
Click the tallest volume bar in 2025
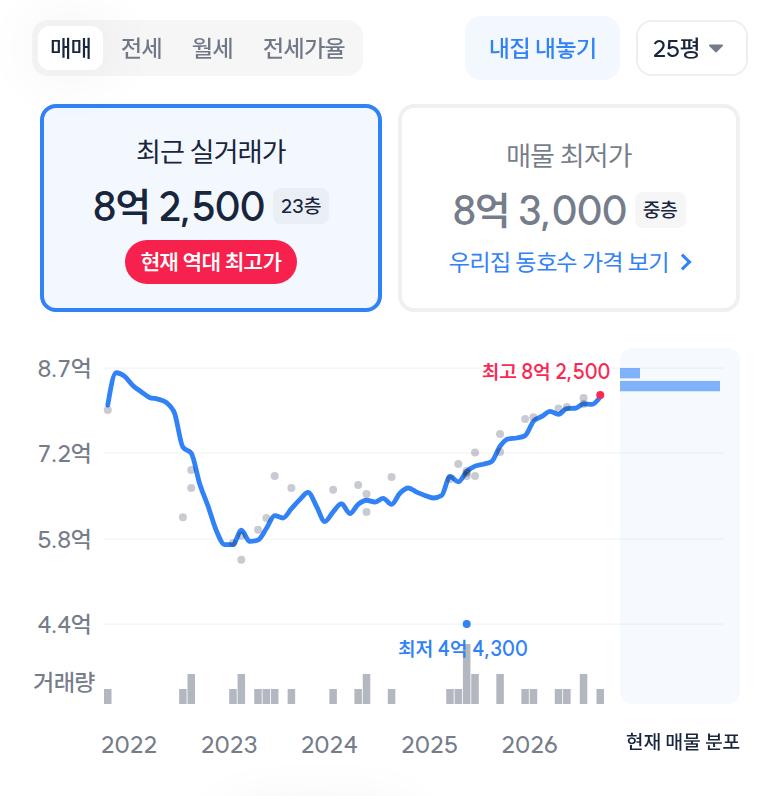[467, 674]
